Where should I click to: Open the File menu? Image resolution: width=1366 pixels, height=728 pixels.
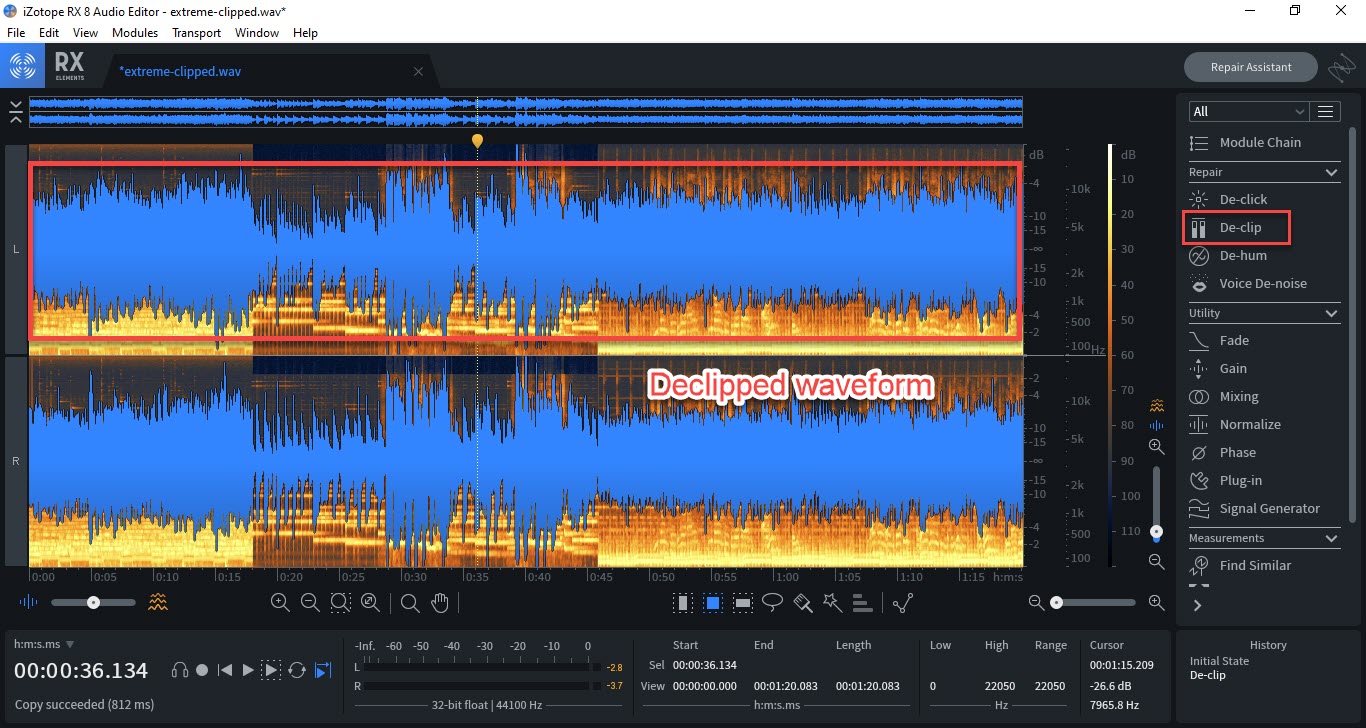(16, 33)
